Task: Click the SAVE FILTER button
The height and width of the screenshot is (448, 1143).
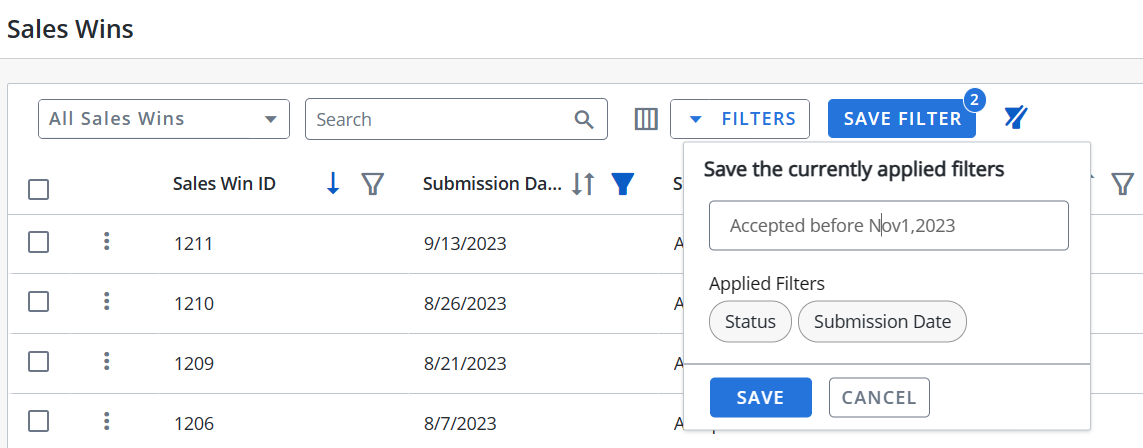Action: [x=902, y=119]
